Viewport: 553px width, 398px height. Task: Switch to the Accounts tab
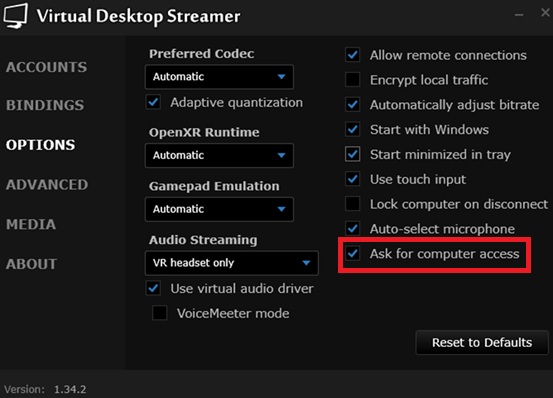(46, 67)
